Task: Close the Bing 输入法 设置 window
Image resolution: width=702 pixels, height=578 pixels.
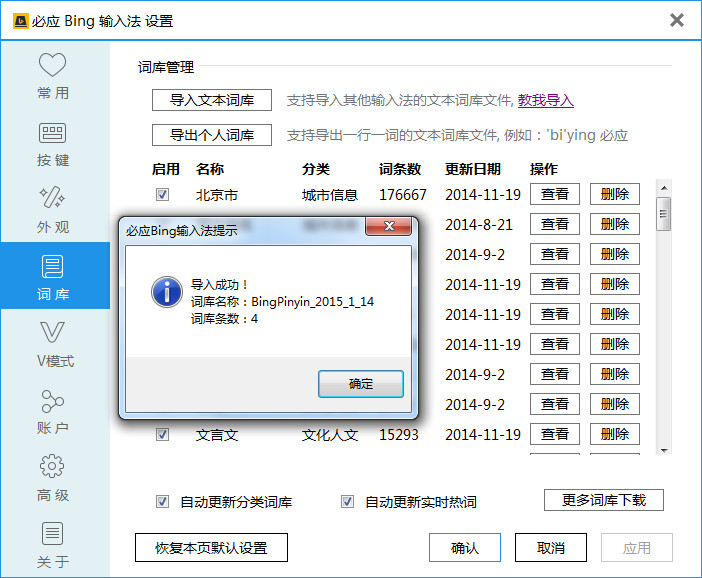Action: click(676, 20)
